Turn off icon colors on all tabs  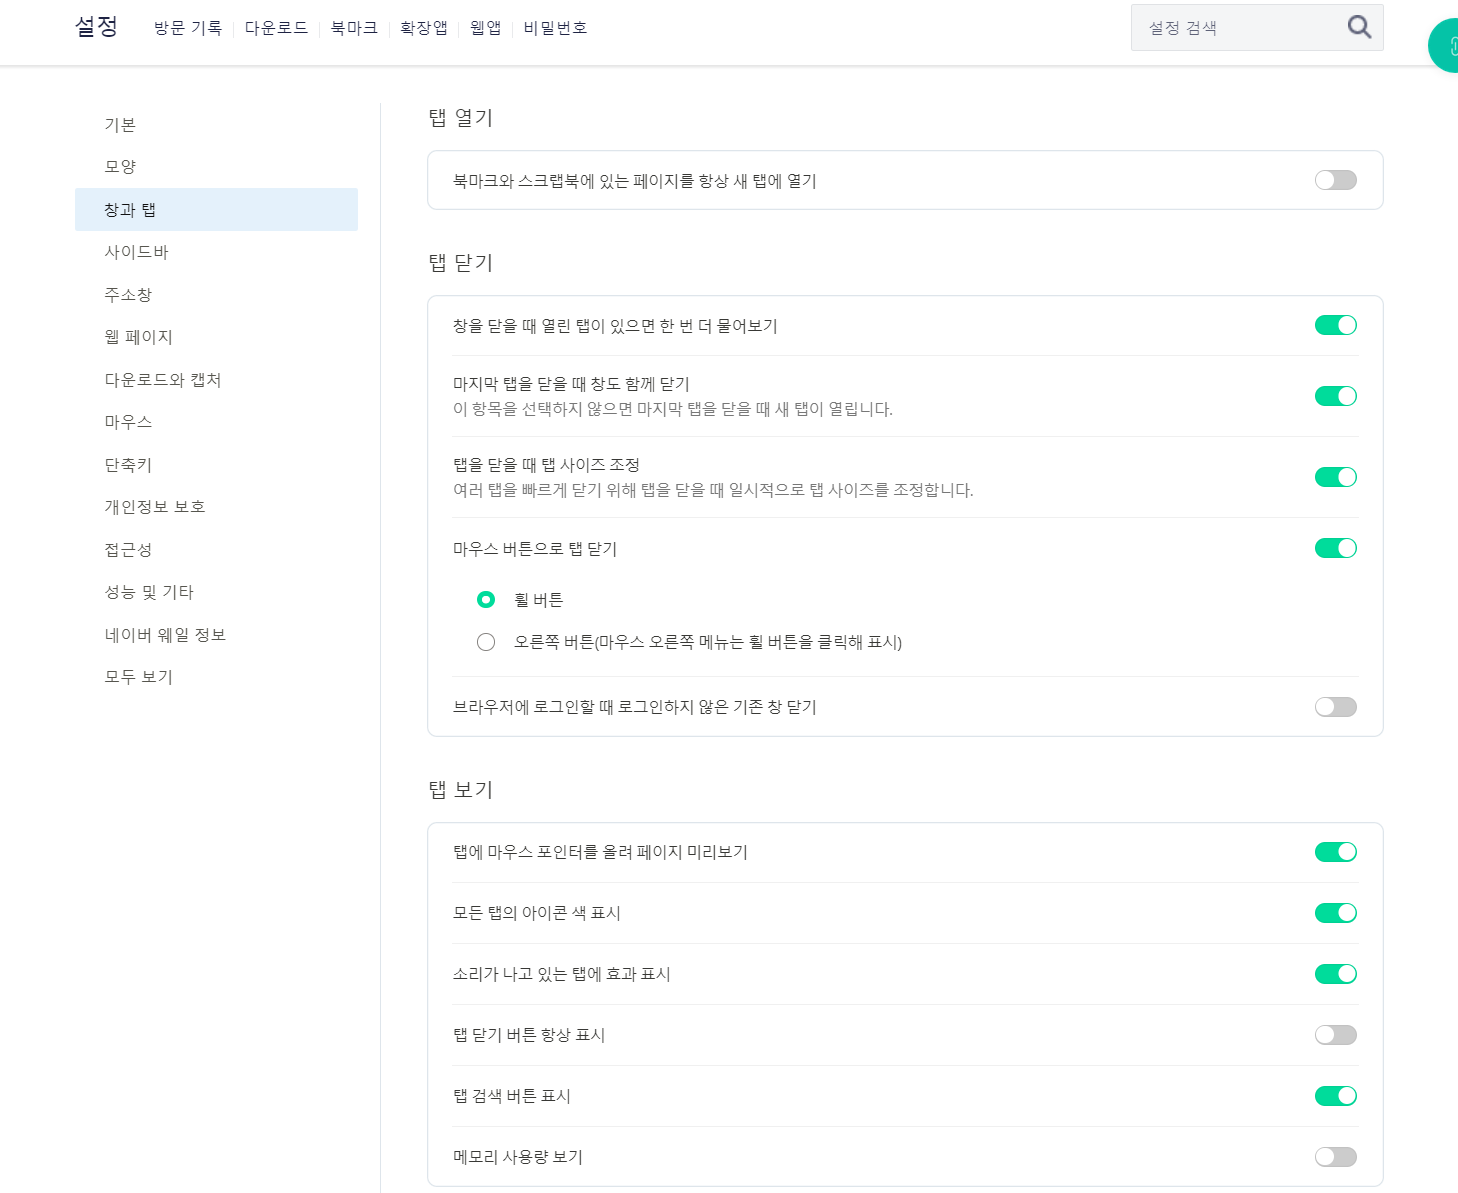click(x=1335, y=913)
